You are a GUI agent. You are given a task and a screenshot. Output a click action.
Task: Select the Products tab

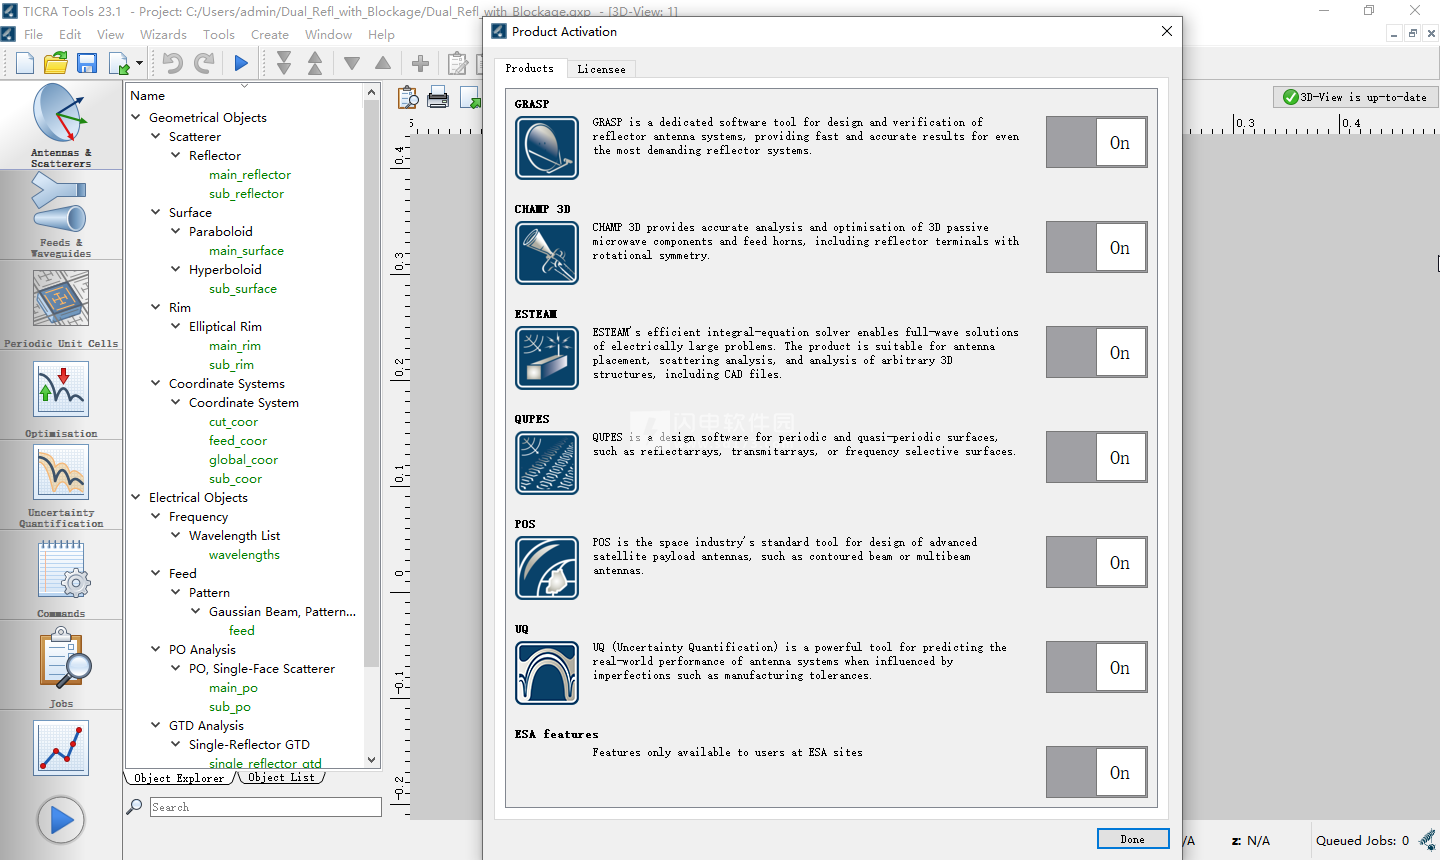click(530, 68)
